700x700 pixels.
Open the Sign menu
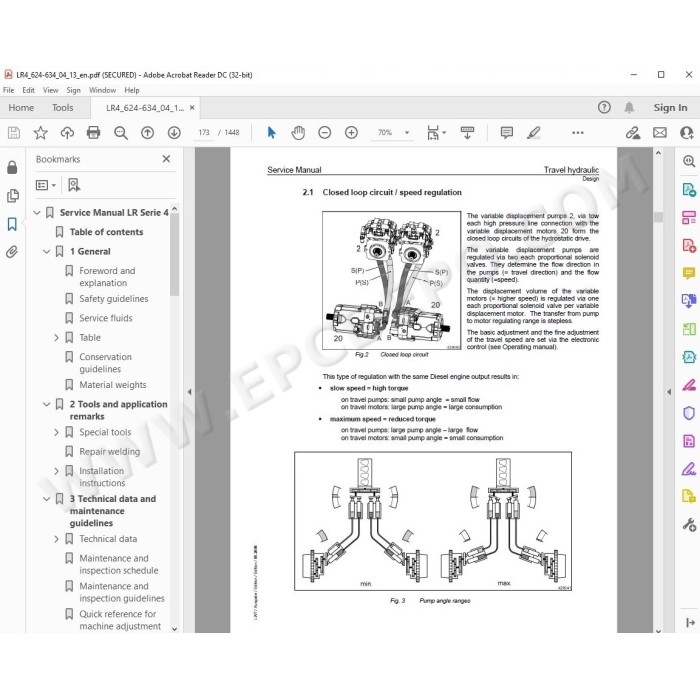coord(74,90)
